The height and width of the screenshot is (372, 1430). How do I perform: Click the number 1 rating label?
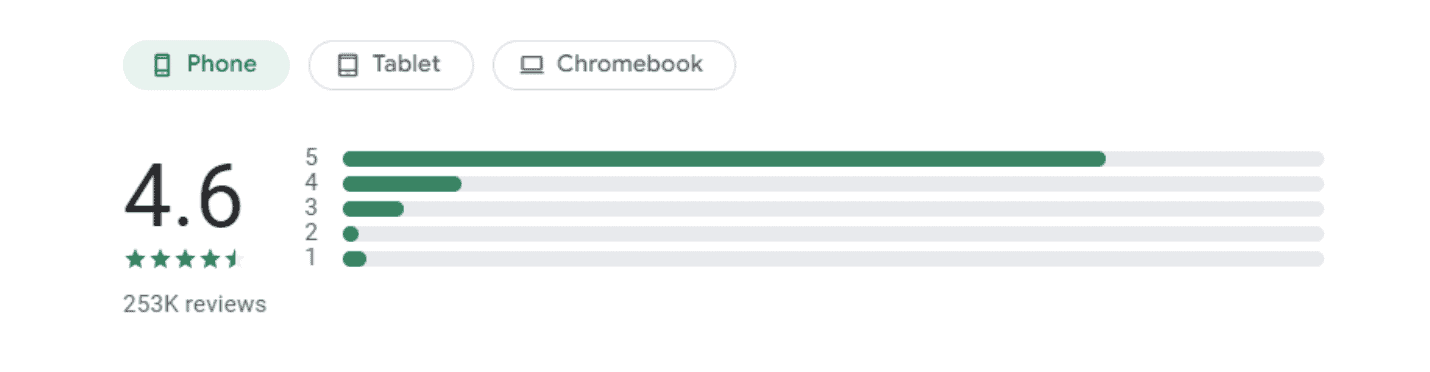(312, 258)
